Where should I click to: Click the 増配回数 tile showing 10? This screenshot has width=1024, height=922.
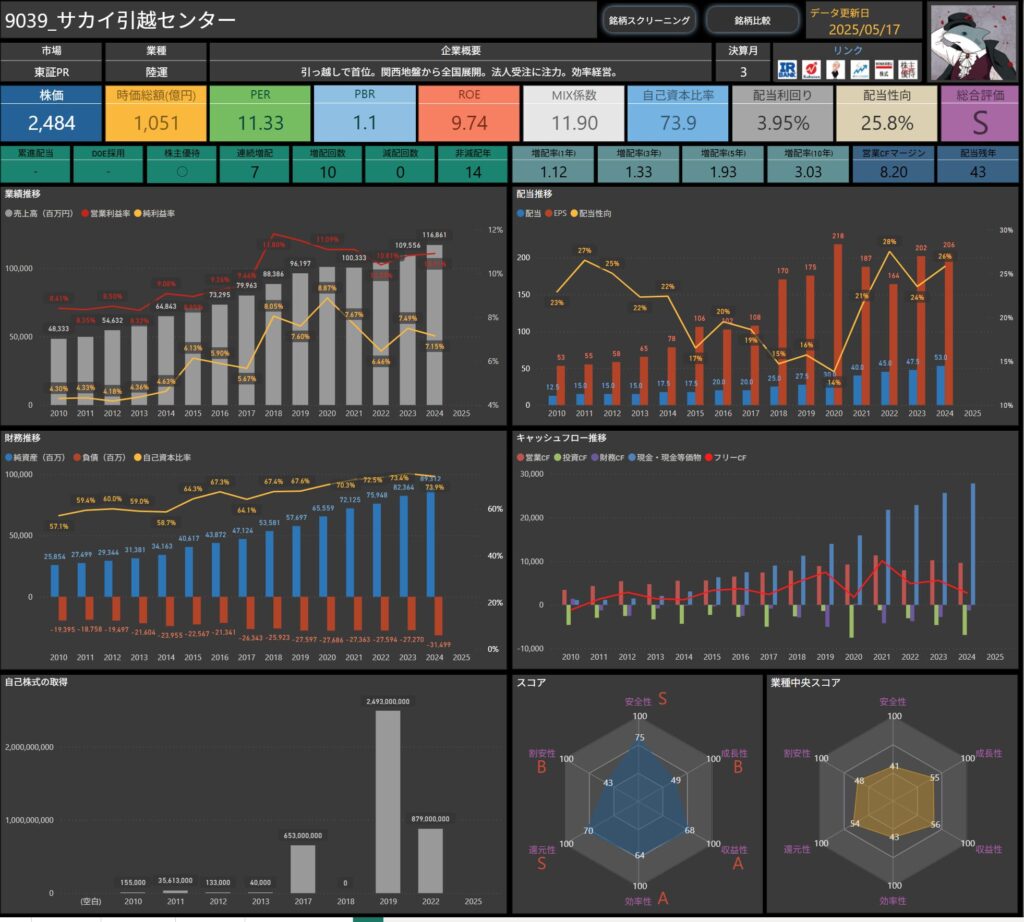tap(327, 165)
